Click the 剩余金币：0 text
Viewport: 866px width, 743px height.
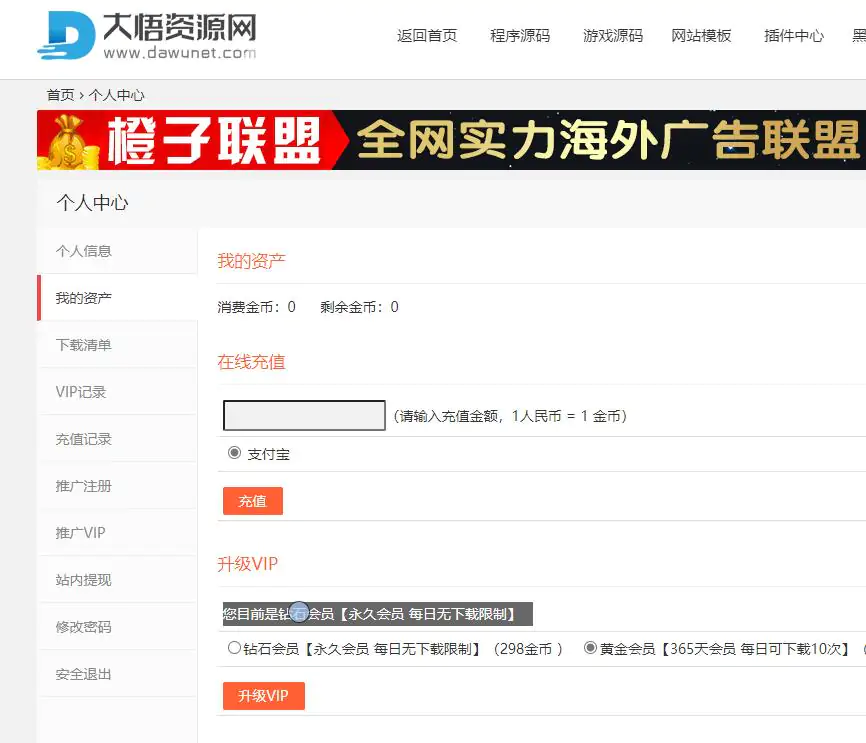359,307
